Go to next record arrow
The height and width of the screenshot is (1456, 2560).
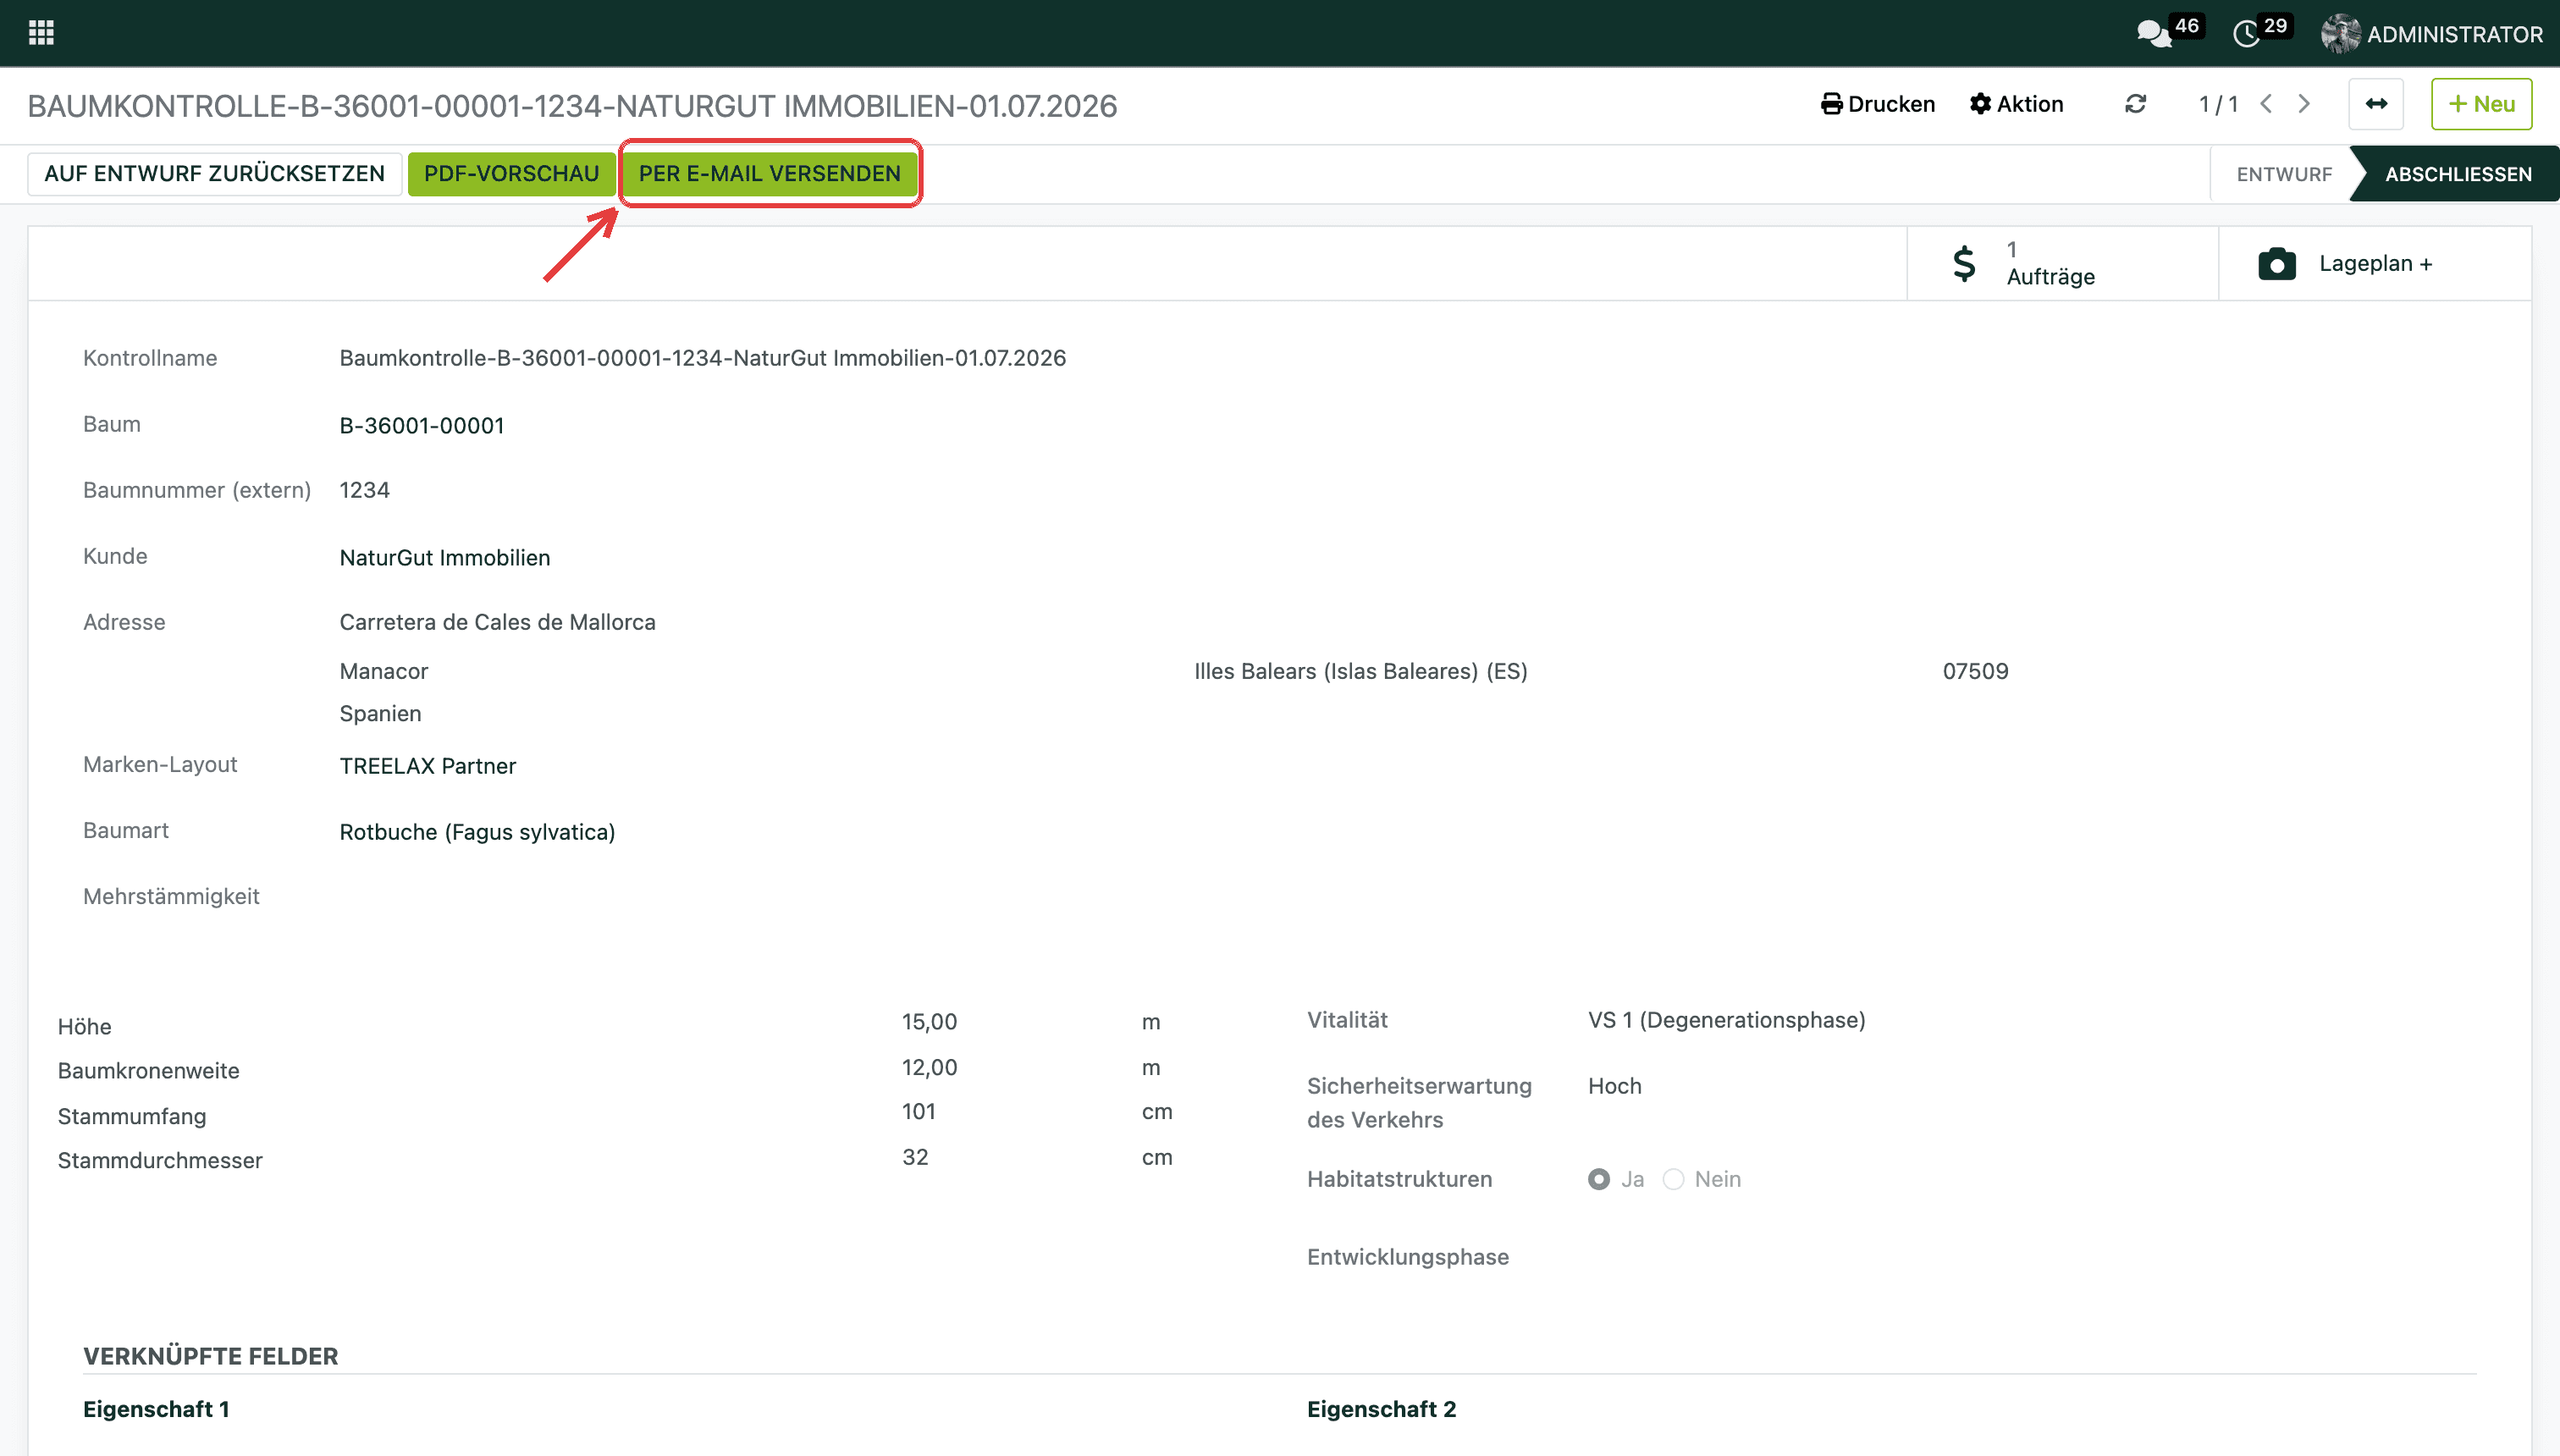pos(2304,104)
